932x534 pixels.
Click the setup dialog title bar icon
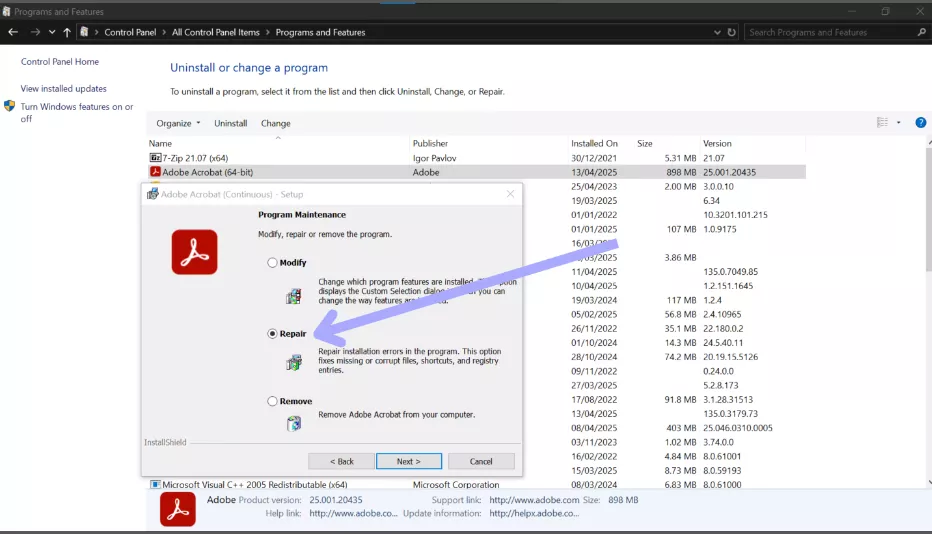click(x=152, y=194)
